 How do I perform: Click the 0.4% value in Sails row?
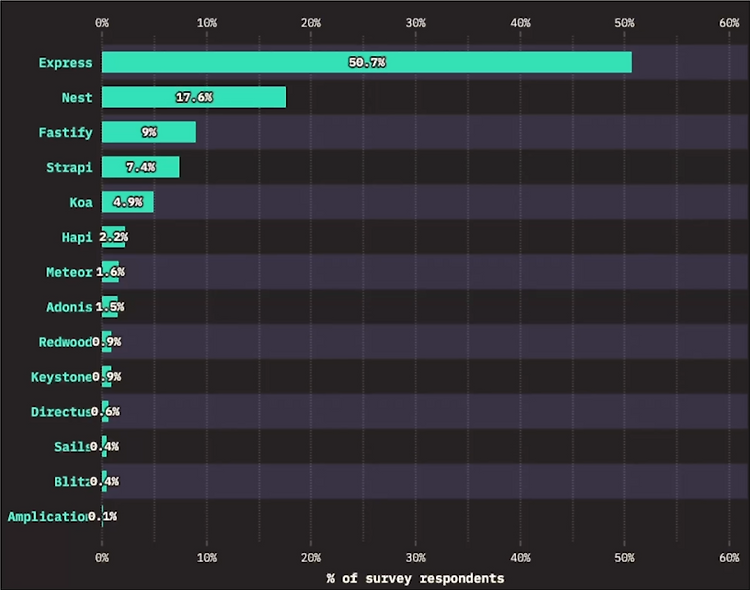(104, 446)
